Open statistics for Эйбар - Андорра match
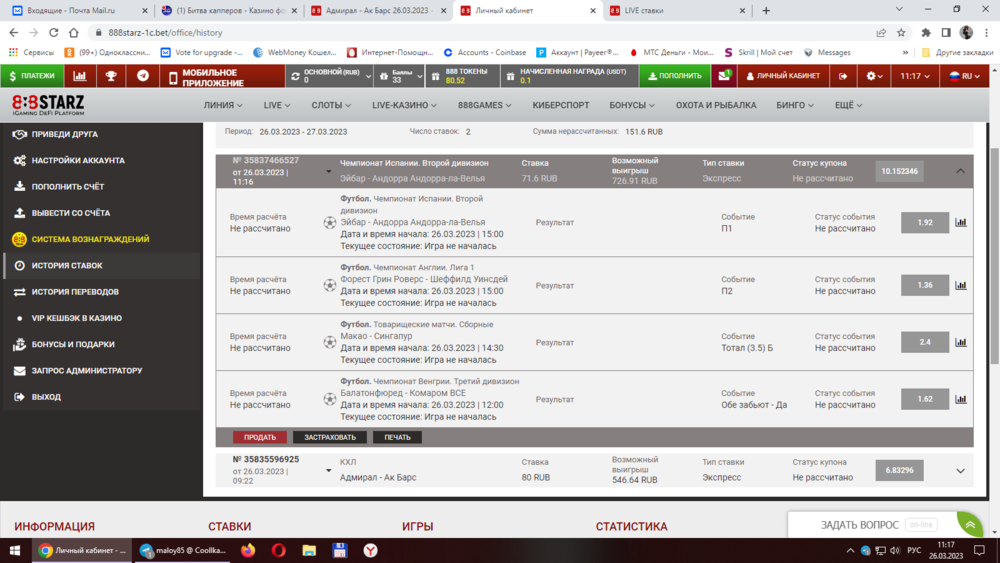Viewport: 1000px width, 563px height. tap(960, 223)
